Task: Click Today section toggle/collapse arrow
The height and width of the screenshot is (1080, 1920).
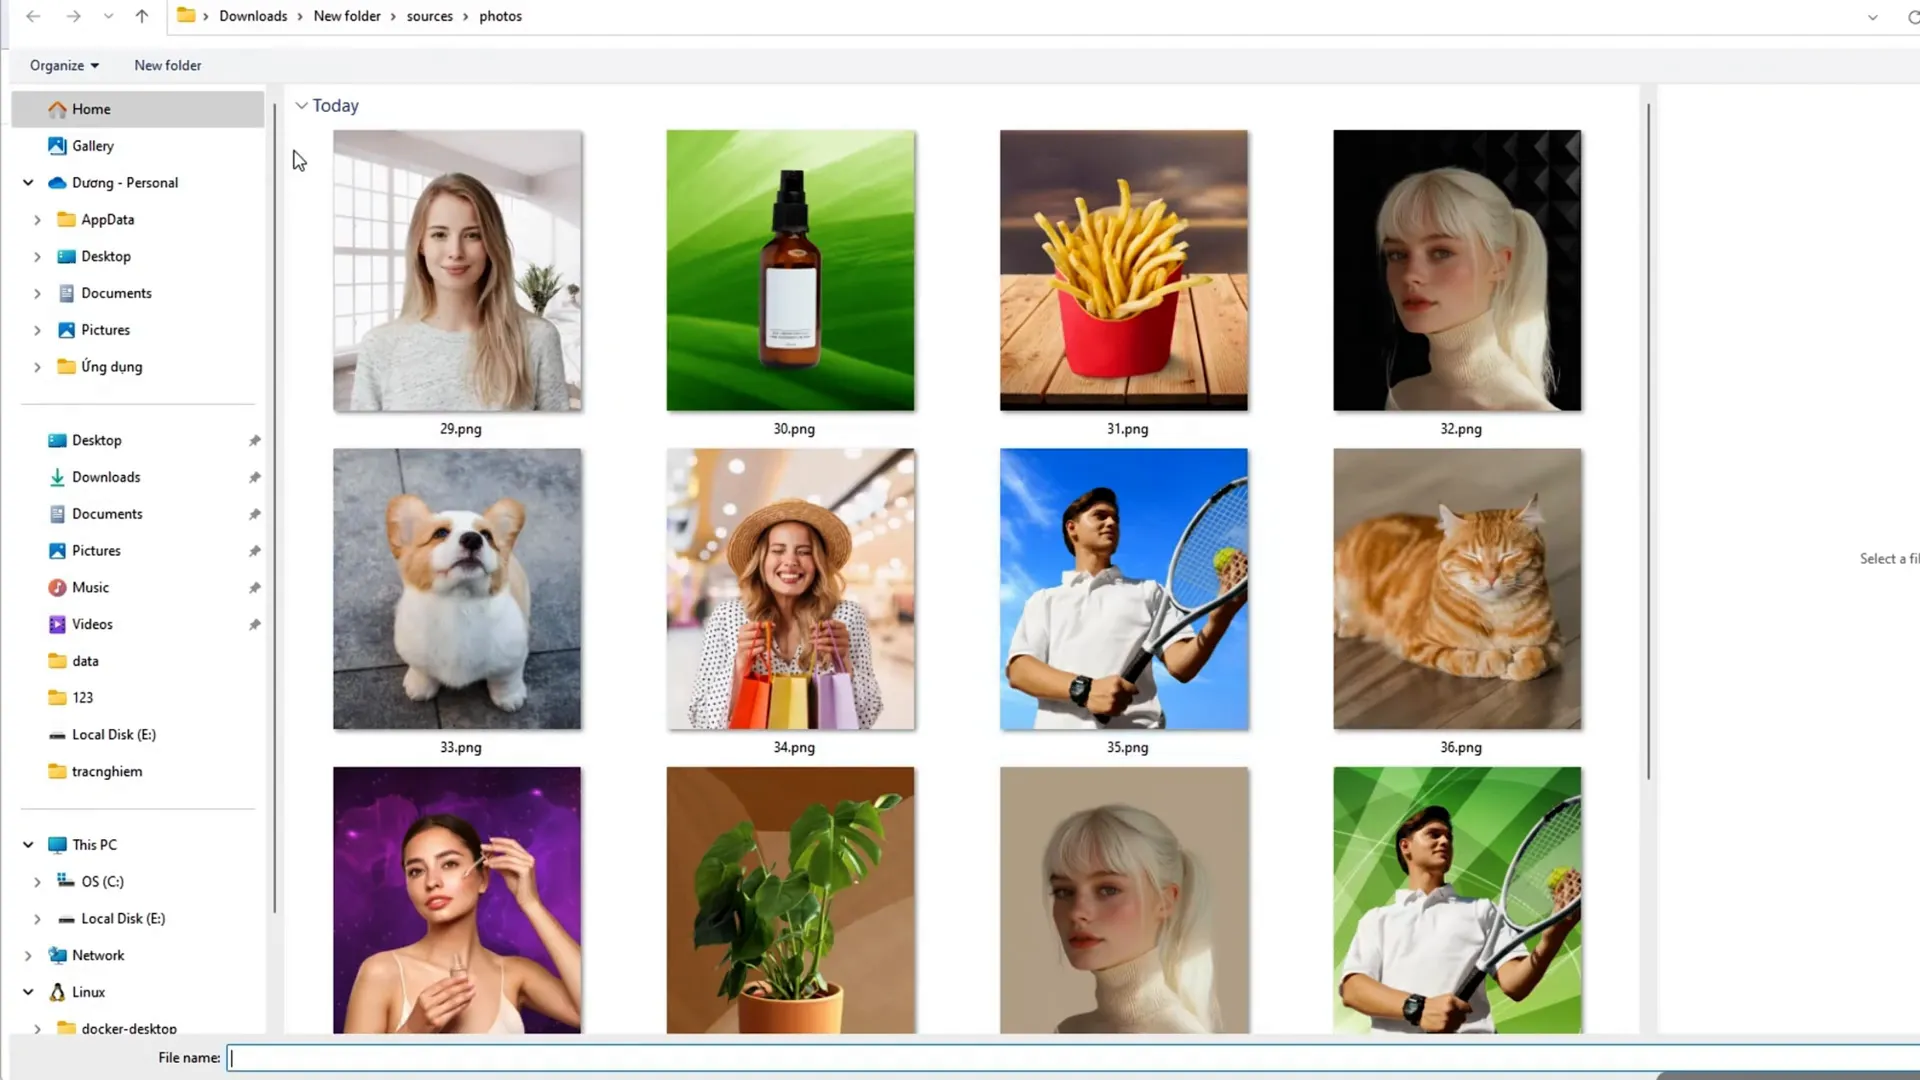Action: [x=301, y=105]
